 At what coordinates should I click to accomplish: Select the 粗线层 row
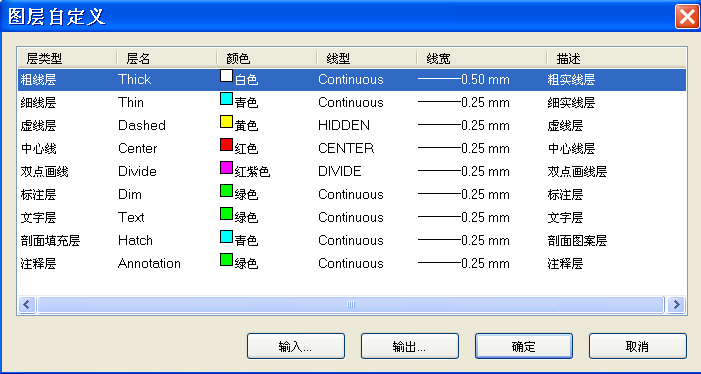pyautogui.click(x=352, y=80)
